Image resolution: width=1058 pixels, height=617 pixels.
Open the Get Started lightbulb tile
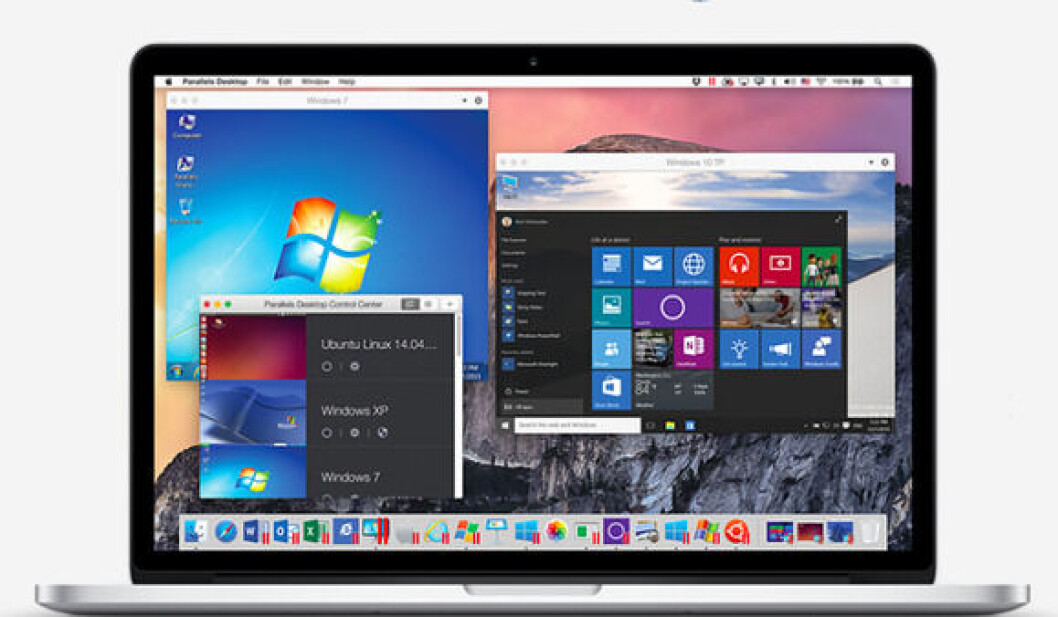pos(739,349)
